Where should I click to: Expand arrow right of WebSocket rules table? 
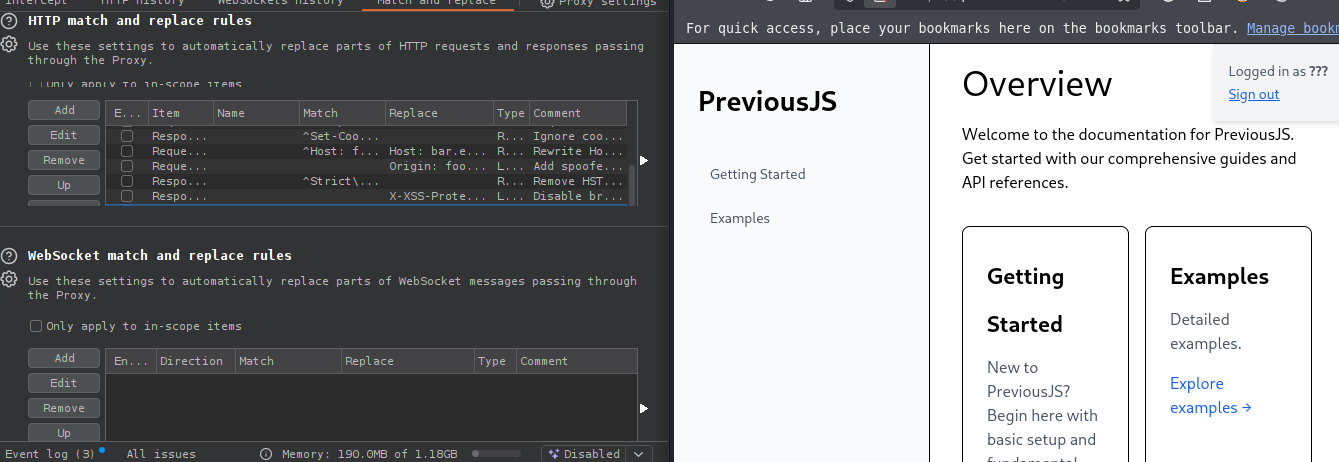coord(644,408)
